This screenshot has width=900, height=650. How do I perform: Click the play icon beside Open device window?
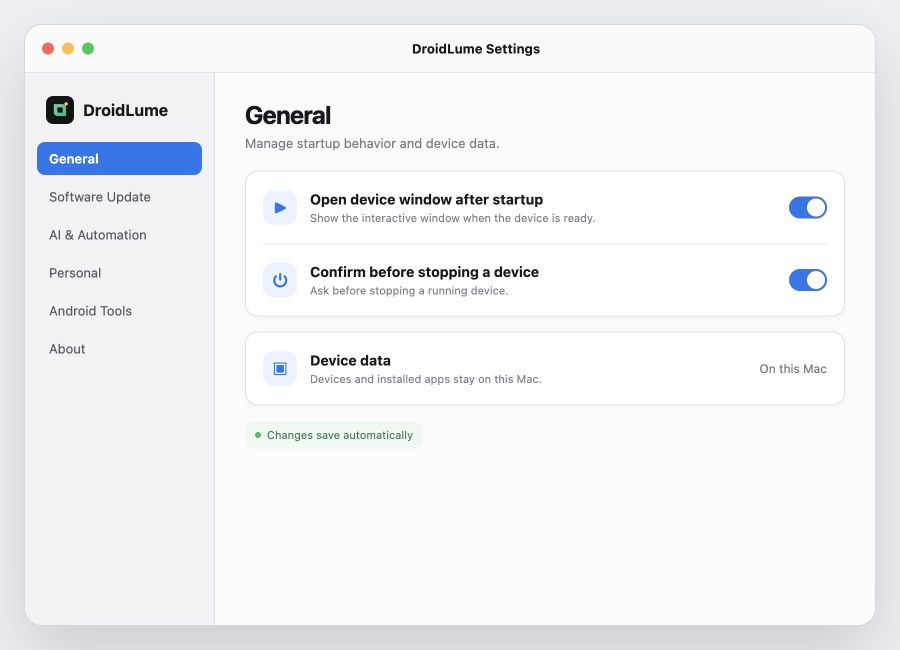click(280, 207)
